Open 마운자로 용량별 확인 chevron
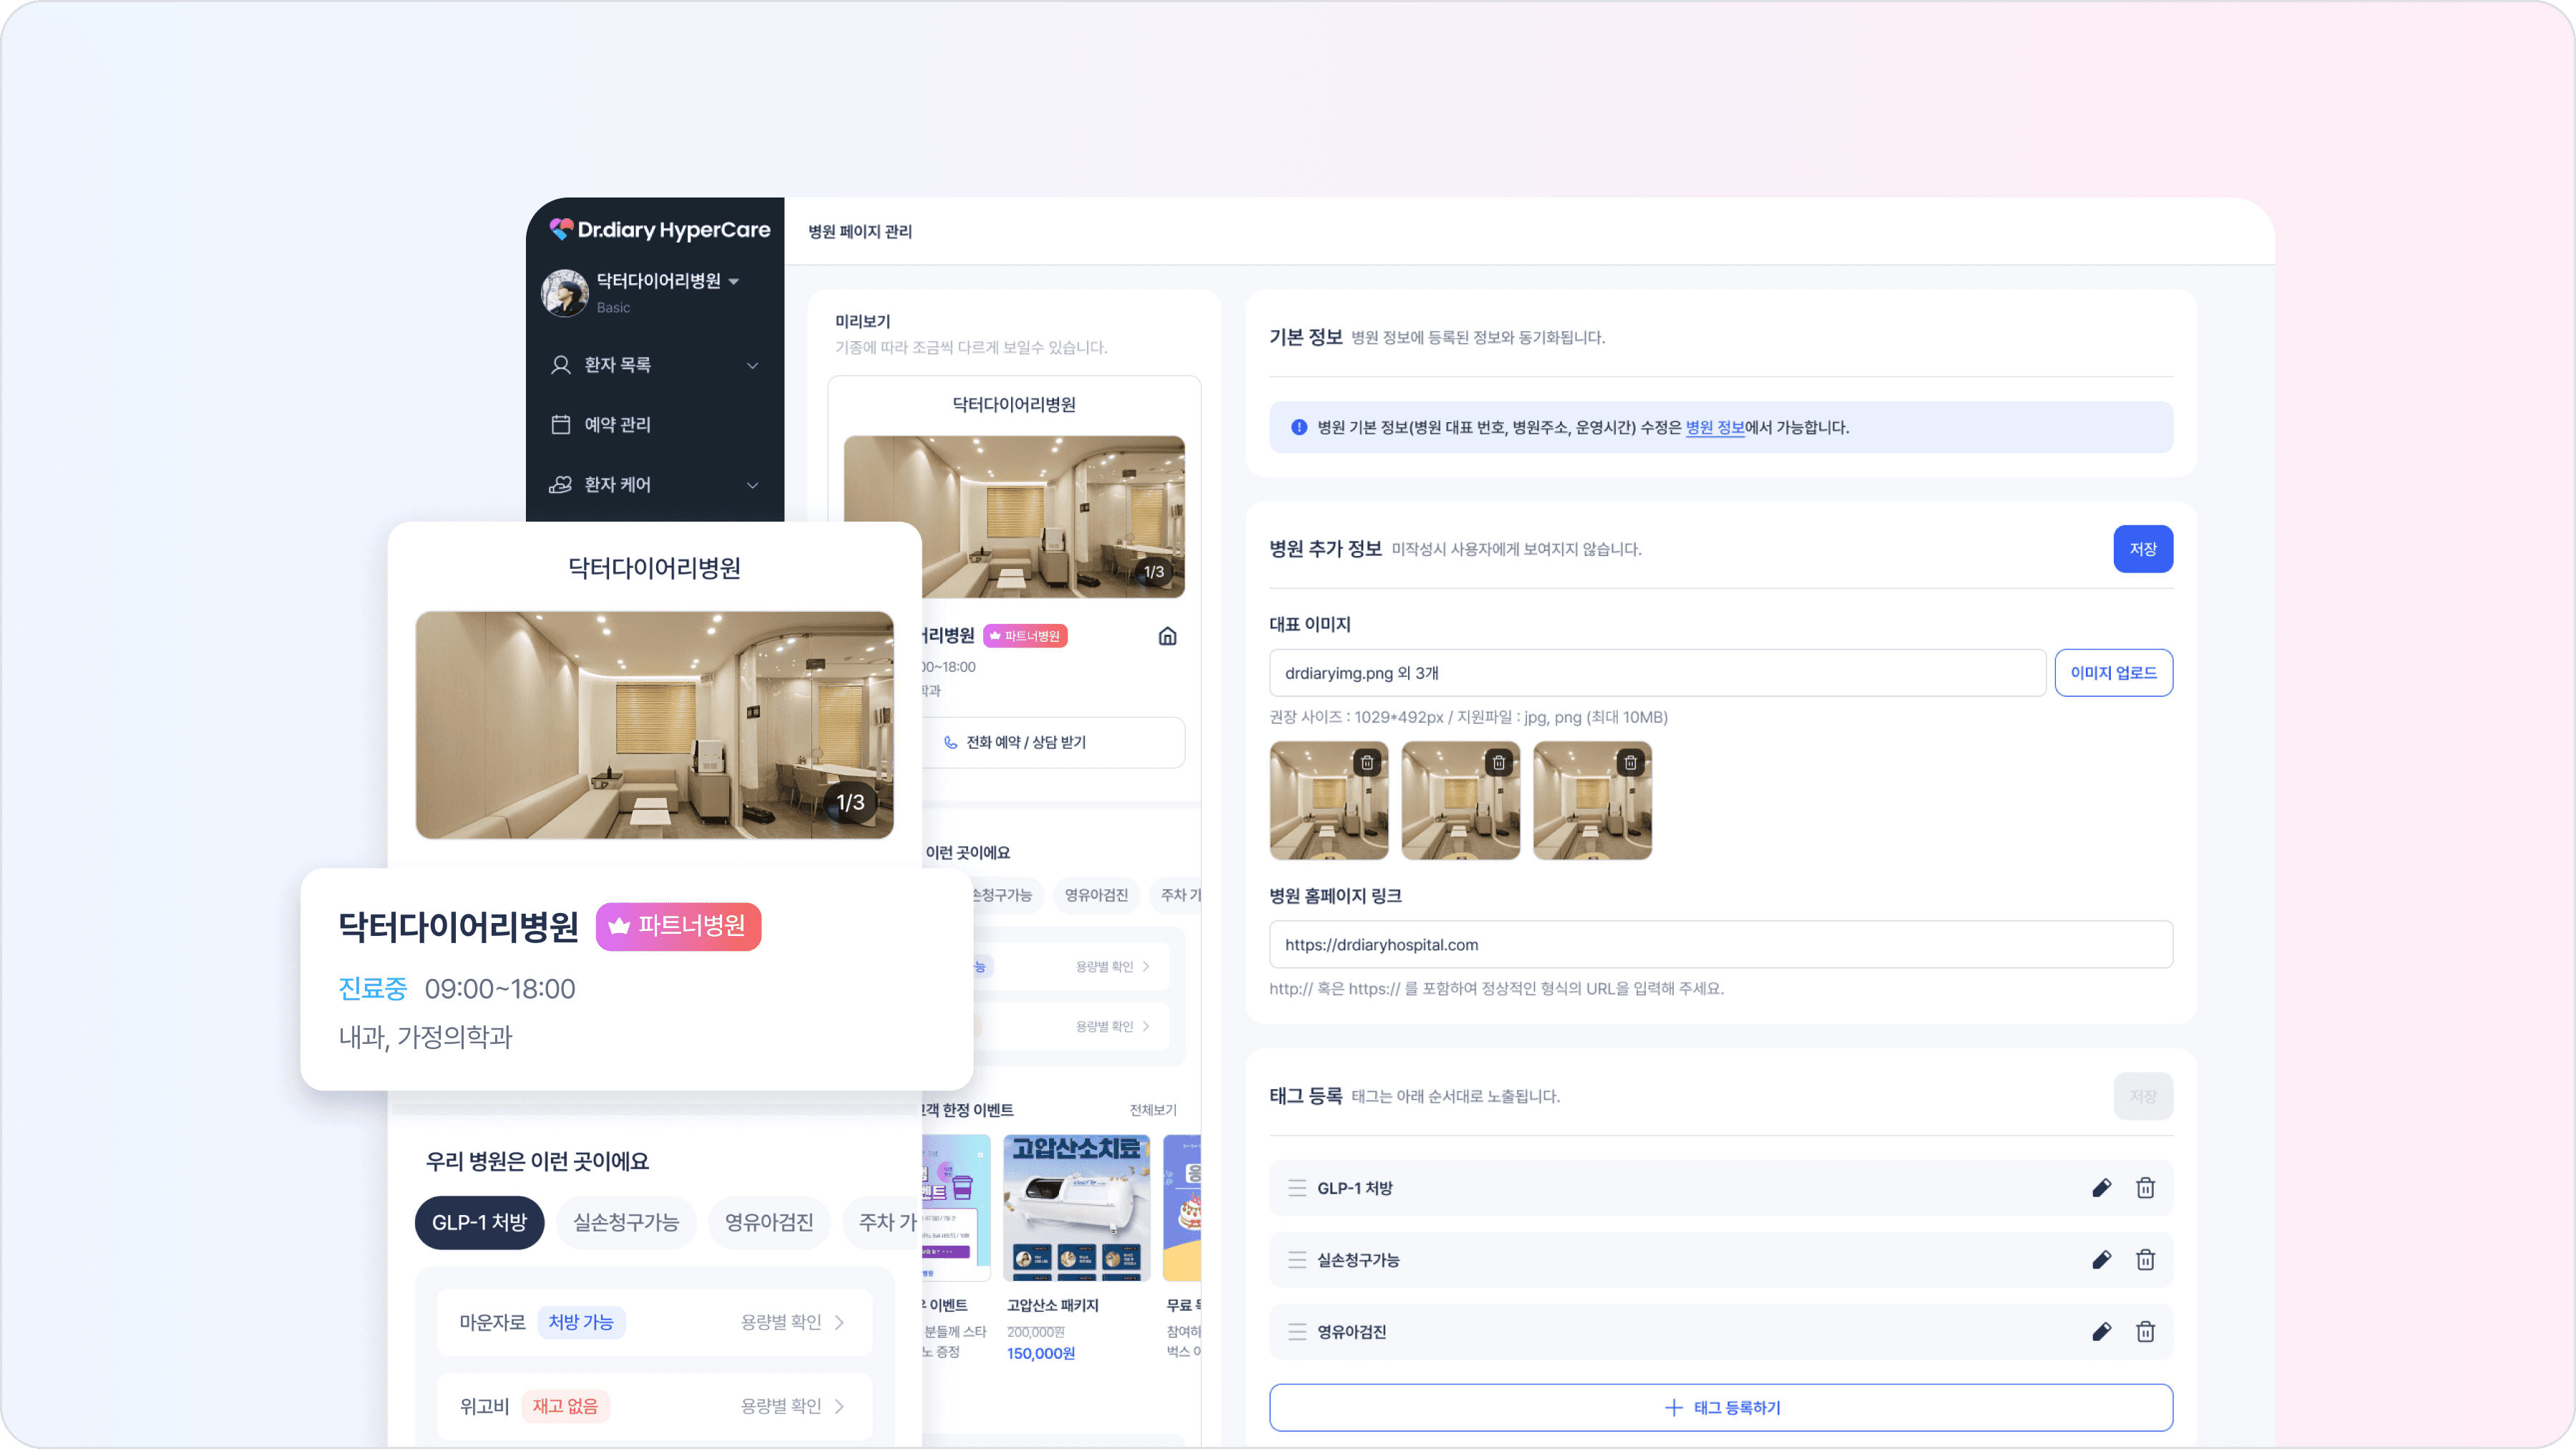Viewport: 2576px width, 1449px height. click(x=839, y=1323)
